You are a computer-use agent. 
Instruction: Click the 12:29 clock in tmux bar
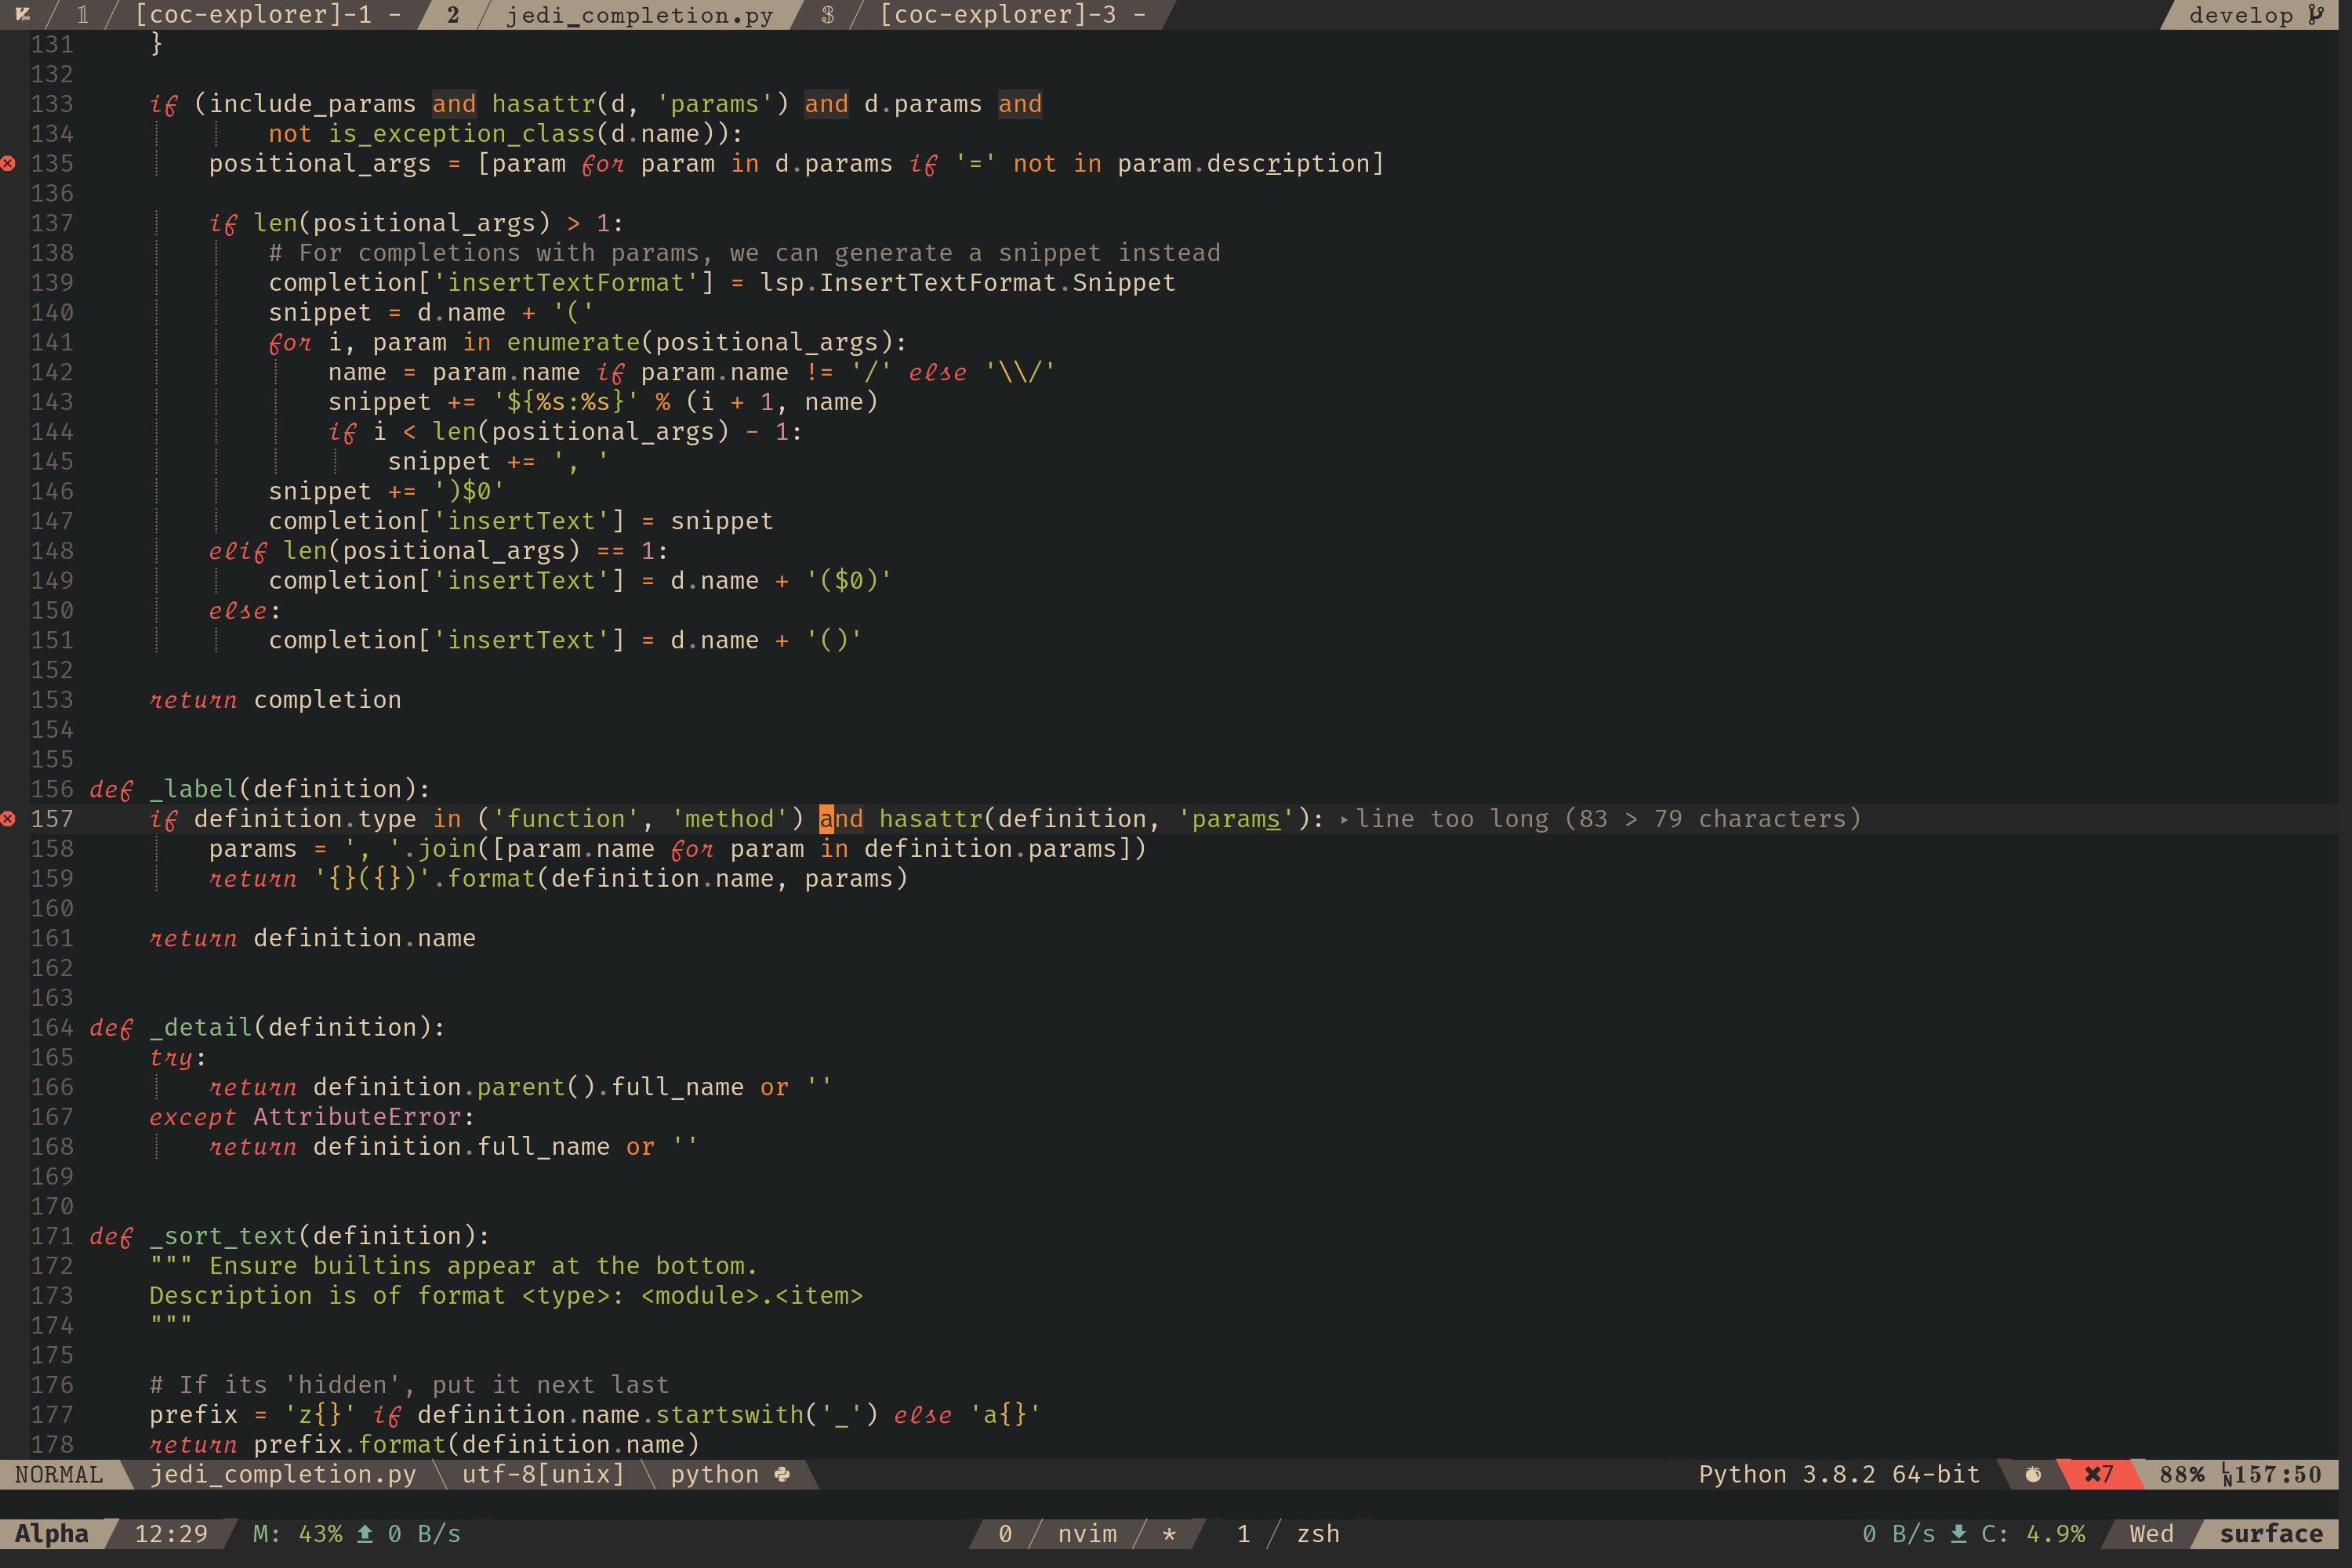click(171, 1533)
